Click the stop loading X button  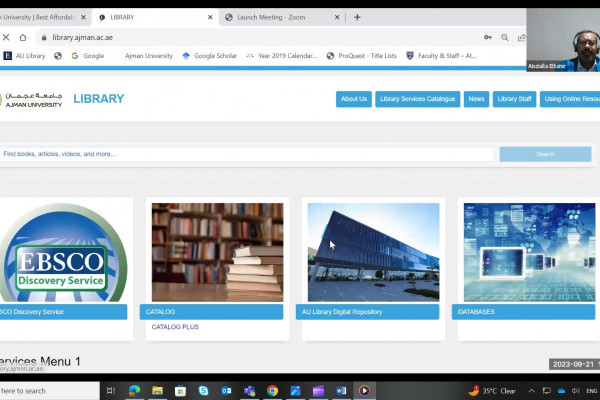pyautogui.click(x=6, y=37)
